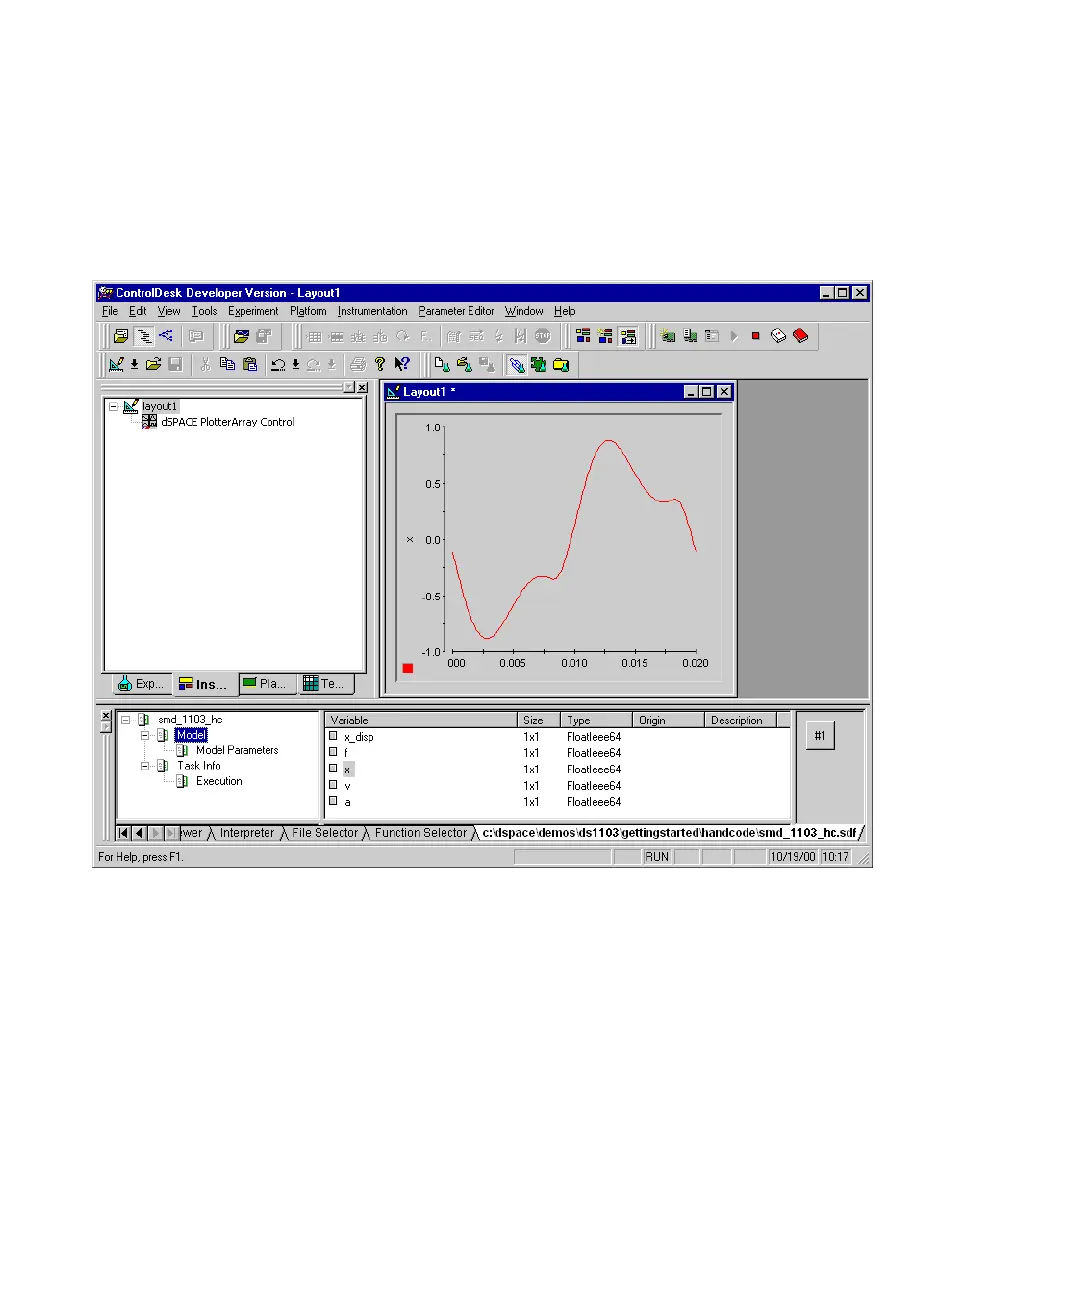Select Model Parameters in the tree
This screenshot has height=1298, width=1072.
tap(237, 750)
